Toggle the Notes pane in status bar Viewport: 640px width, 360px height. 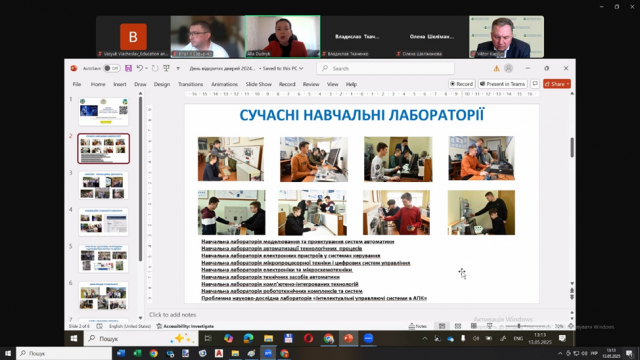point(418,326)
